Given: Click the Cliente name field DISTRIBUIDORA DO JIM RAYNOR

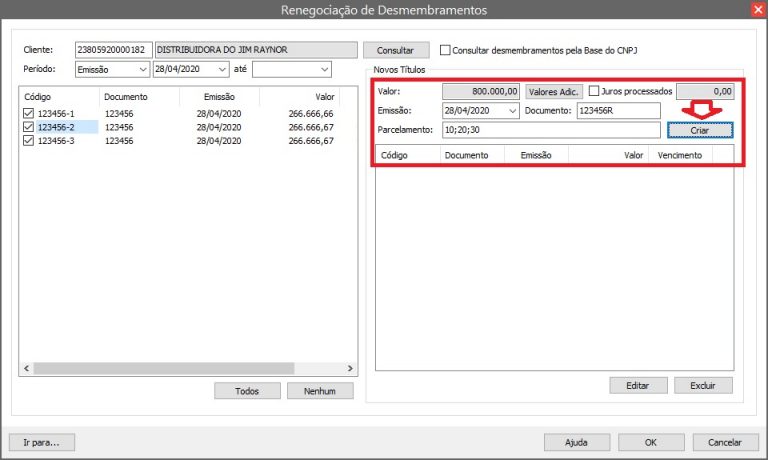Looking at the screenshot, I should coord(256,50).
